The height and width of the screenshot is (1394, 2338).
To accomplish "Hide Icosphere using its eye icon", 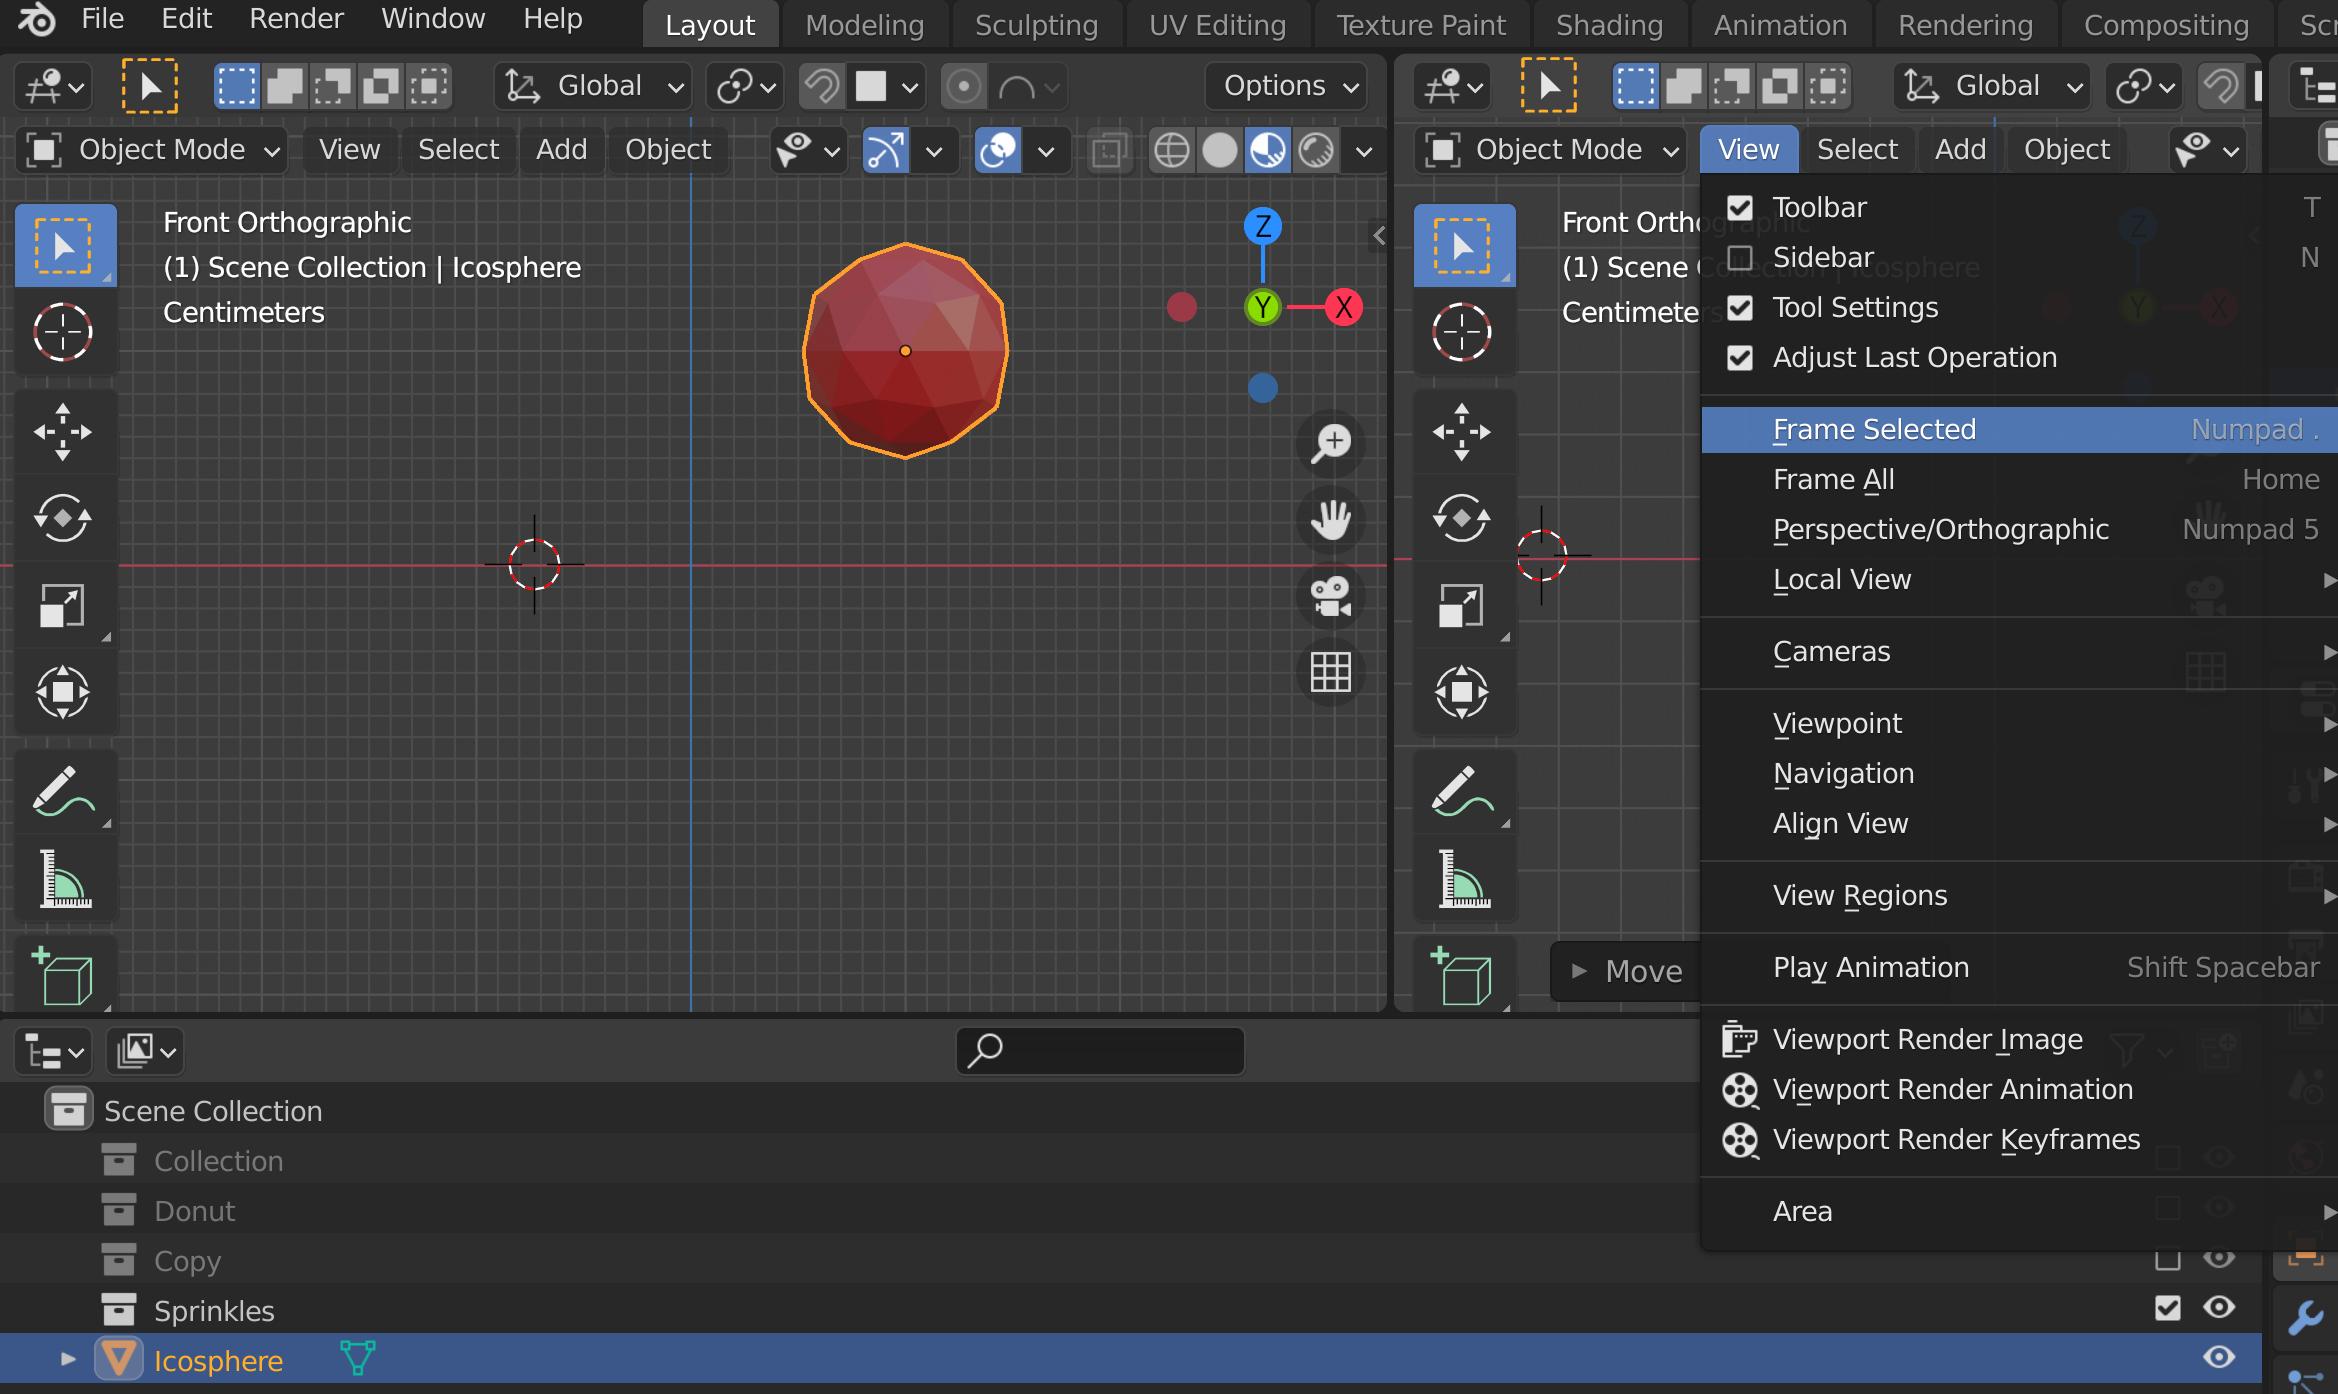I will click(x=2218, y=1357).
